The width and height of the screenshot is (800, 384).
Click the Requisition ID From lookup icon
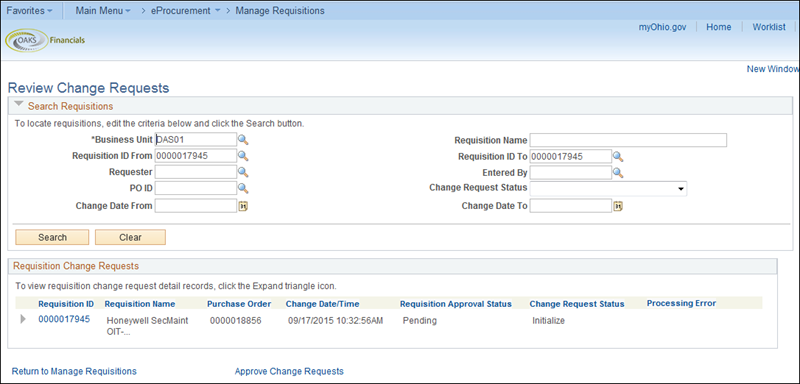(x=243, y=156)
